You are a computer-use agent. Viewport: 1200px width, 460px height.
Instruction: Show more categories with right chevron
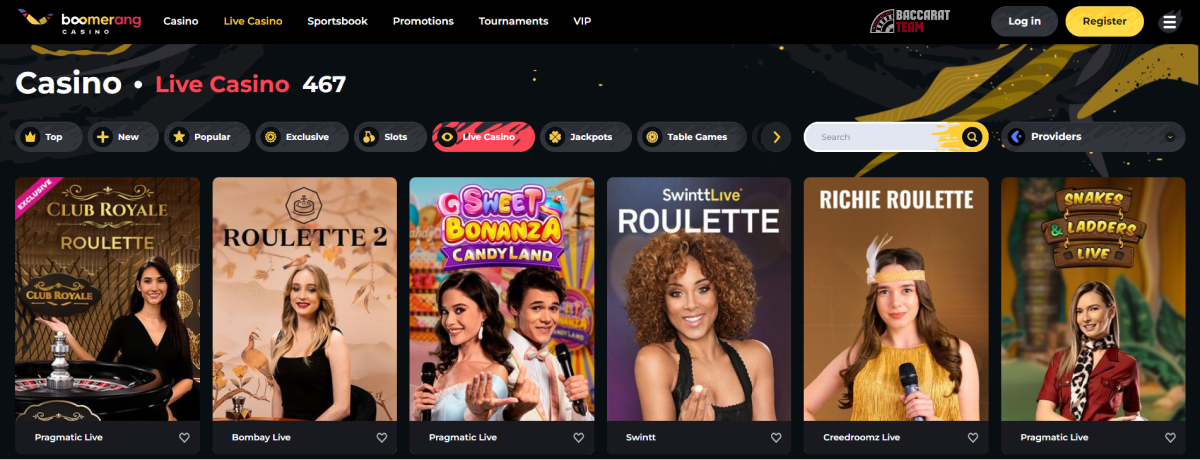pyautogui.click(x=777, y=137)
